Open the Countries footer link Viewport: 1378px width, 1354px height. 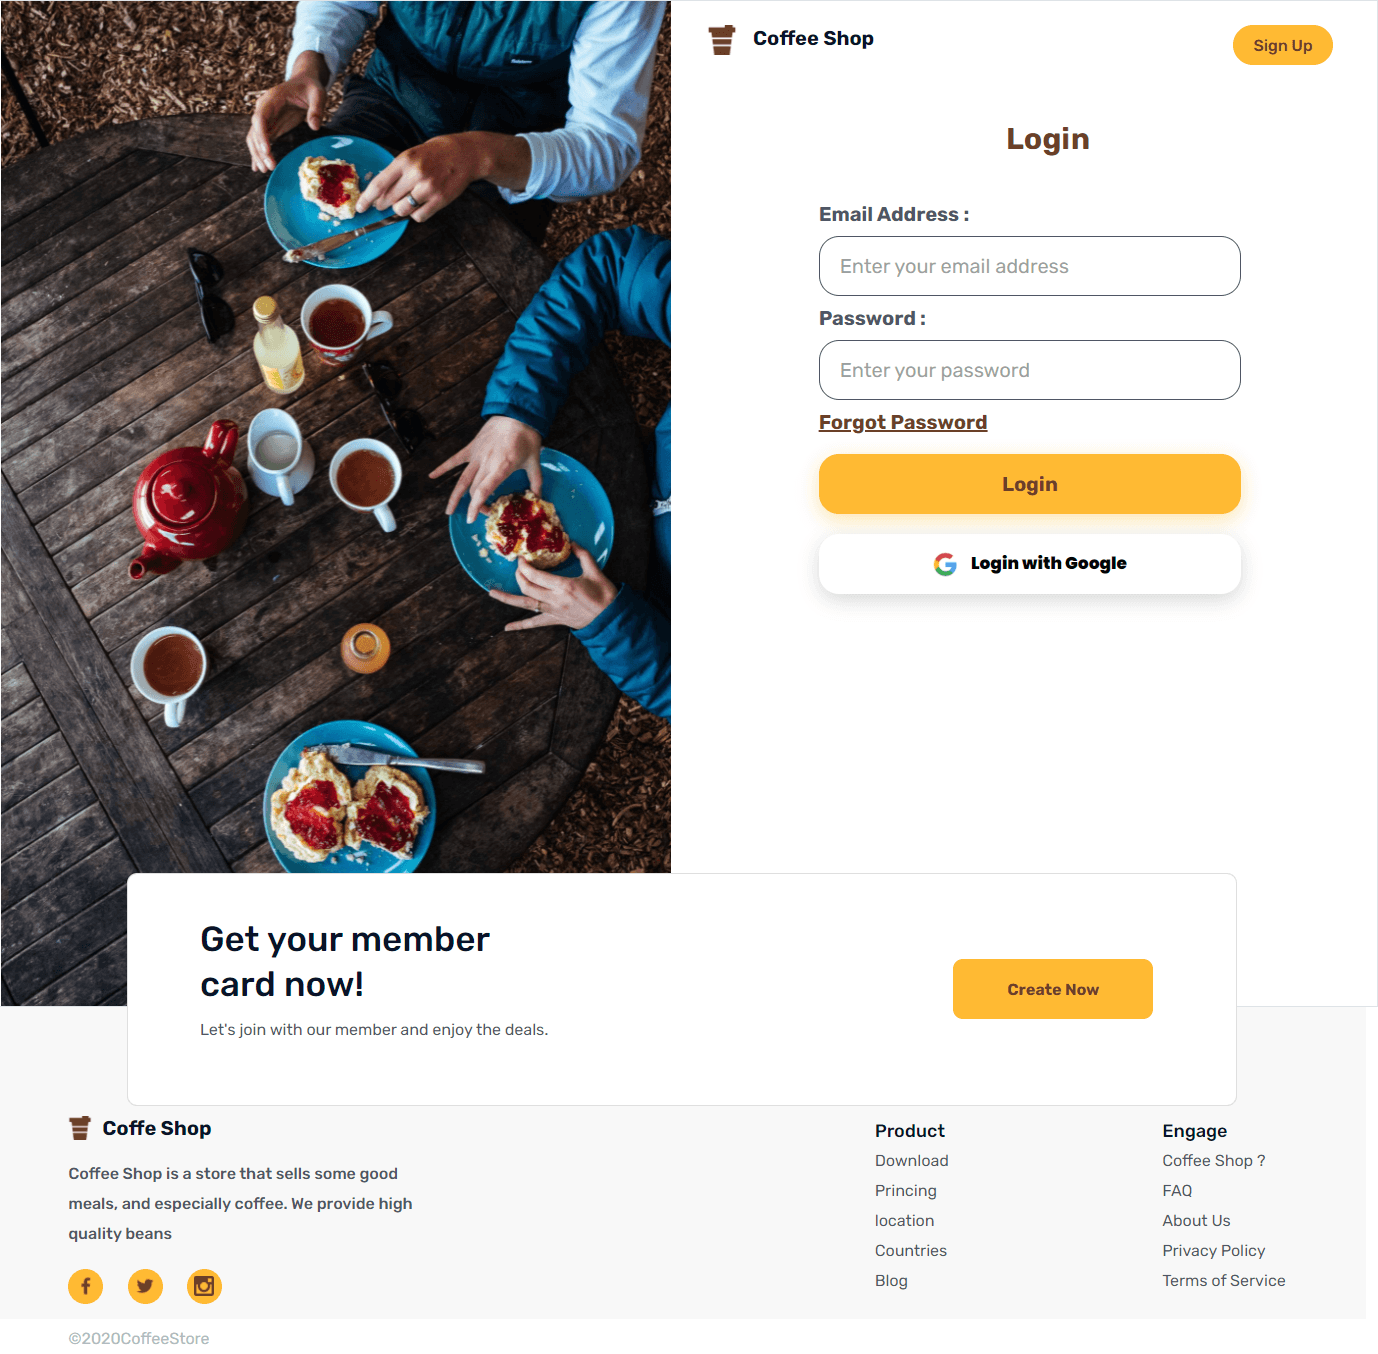[910, 1250]
